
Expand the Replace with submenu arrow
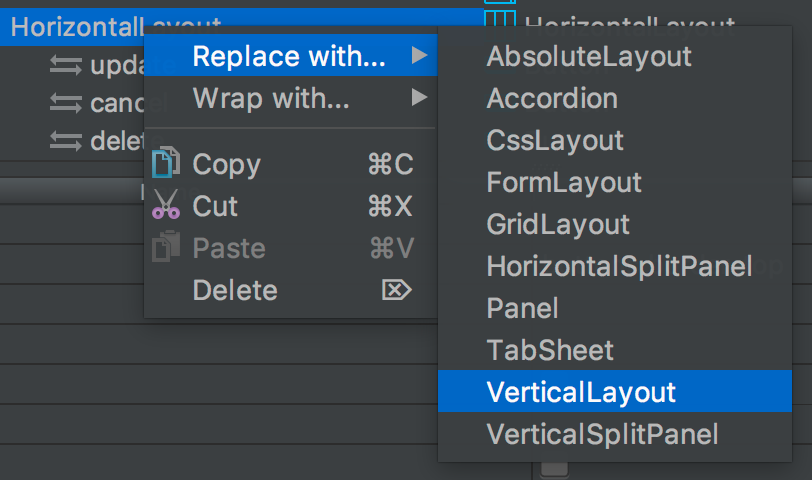[x=419, y=55]
